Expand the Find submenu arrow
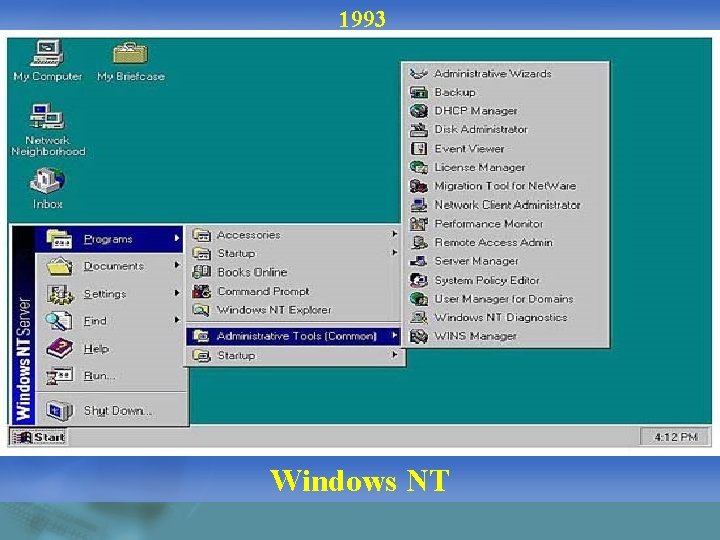 tap(177, 320)
